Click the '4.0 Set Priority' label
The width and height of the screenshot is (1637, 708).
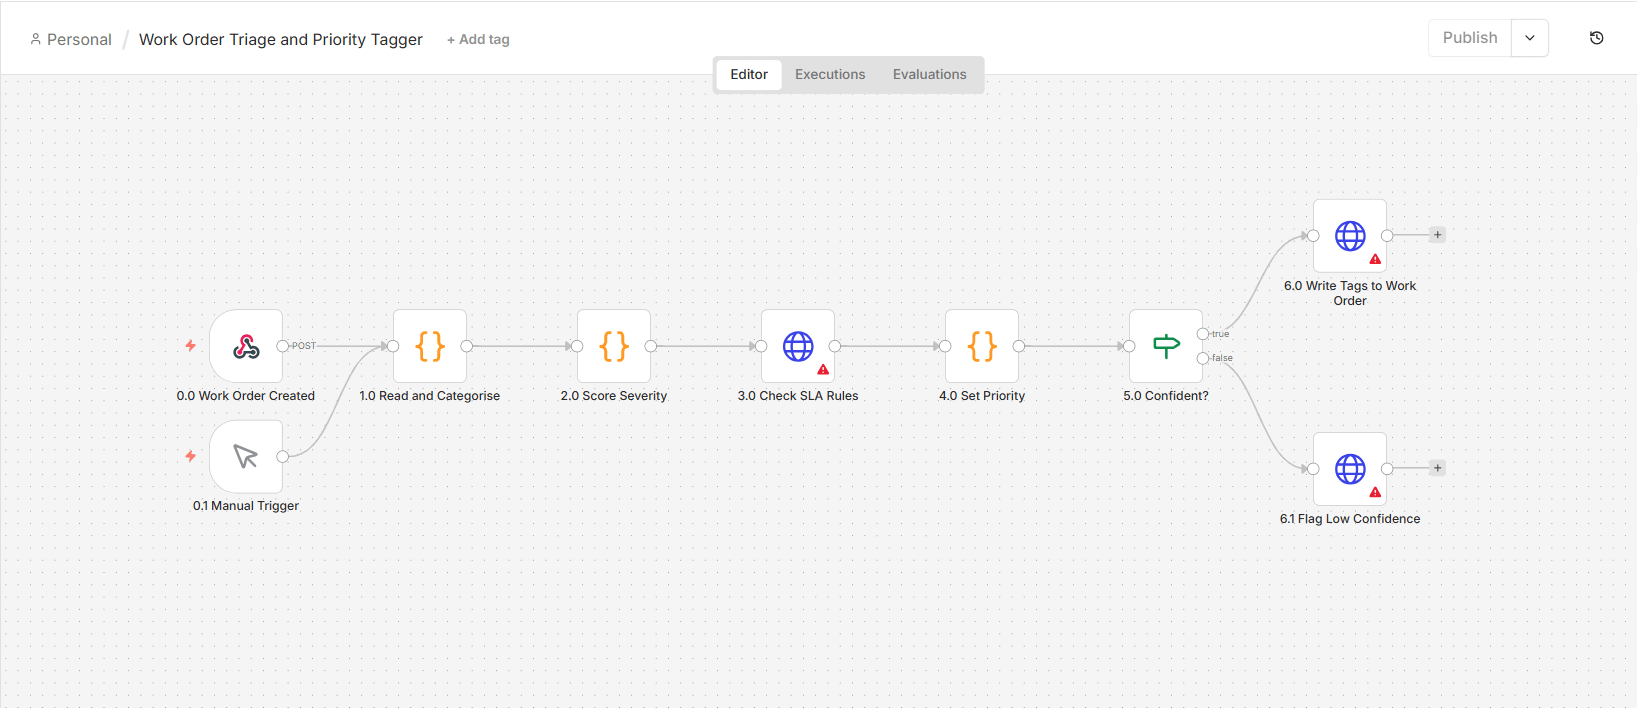[982, 396]
